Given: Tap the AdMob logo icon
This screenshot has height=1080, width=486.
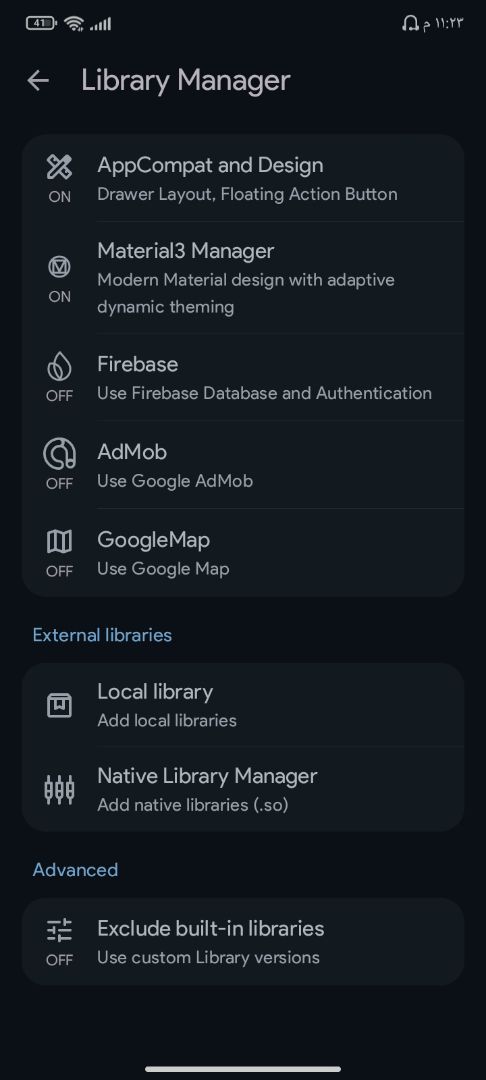Looking at the screenshot, I should (x=59, y=454).
